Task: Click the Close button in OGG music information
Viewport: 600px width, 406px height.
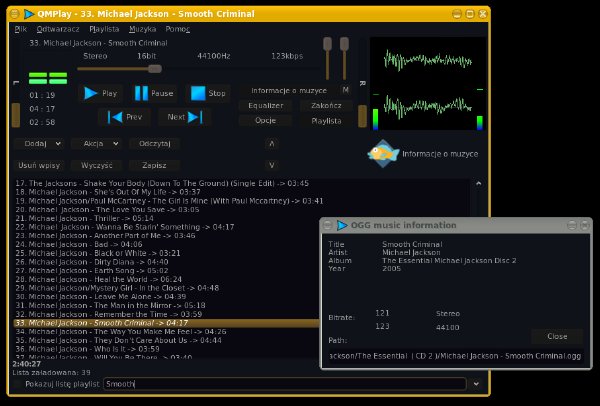Action: coord(557,336)
